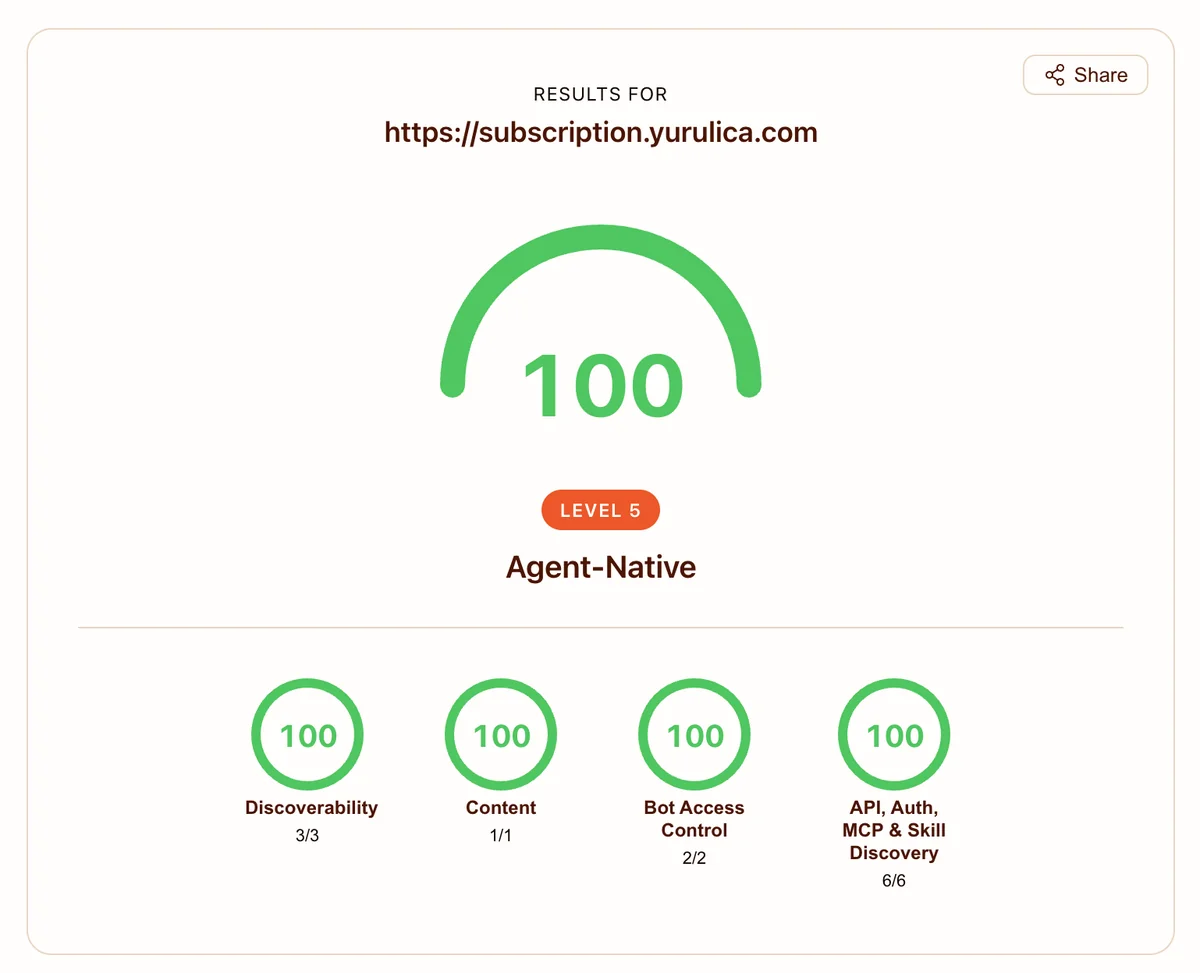Click the overall 100 score number
This screenshot has width=1200, height=973.
coord(602,386)
